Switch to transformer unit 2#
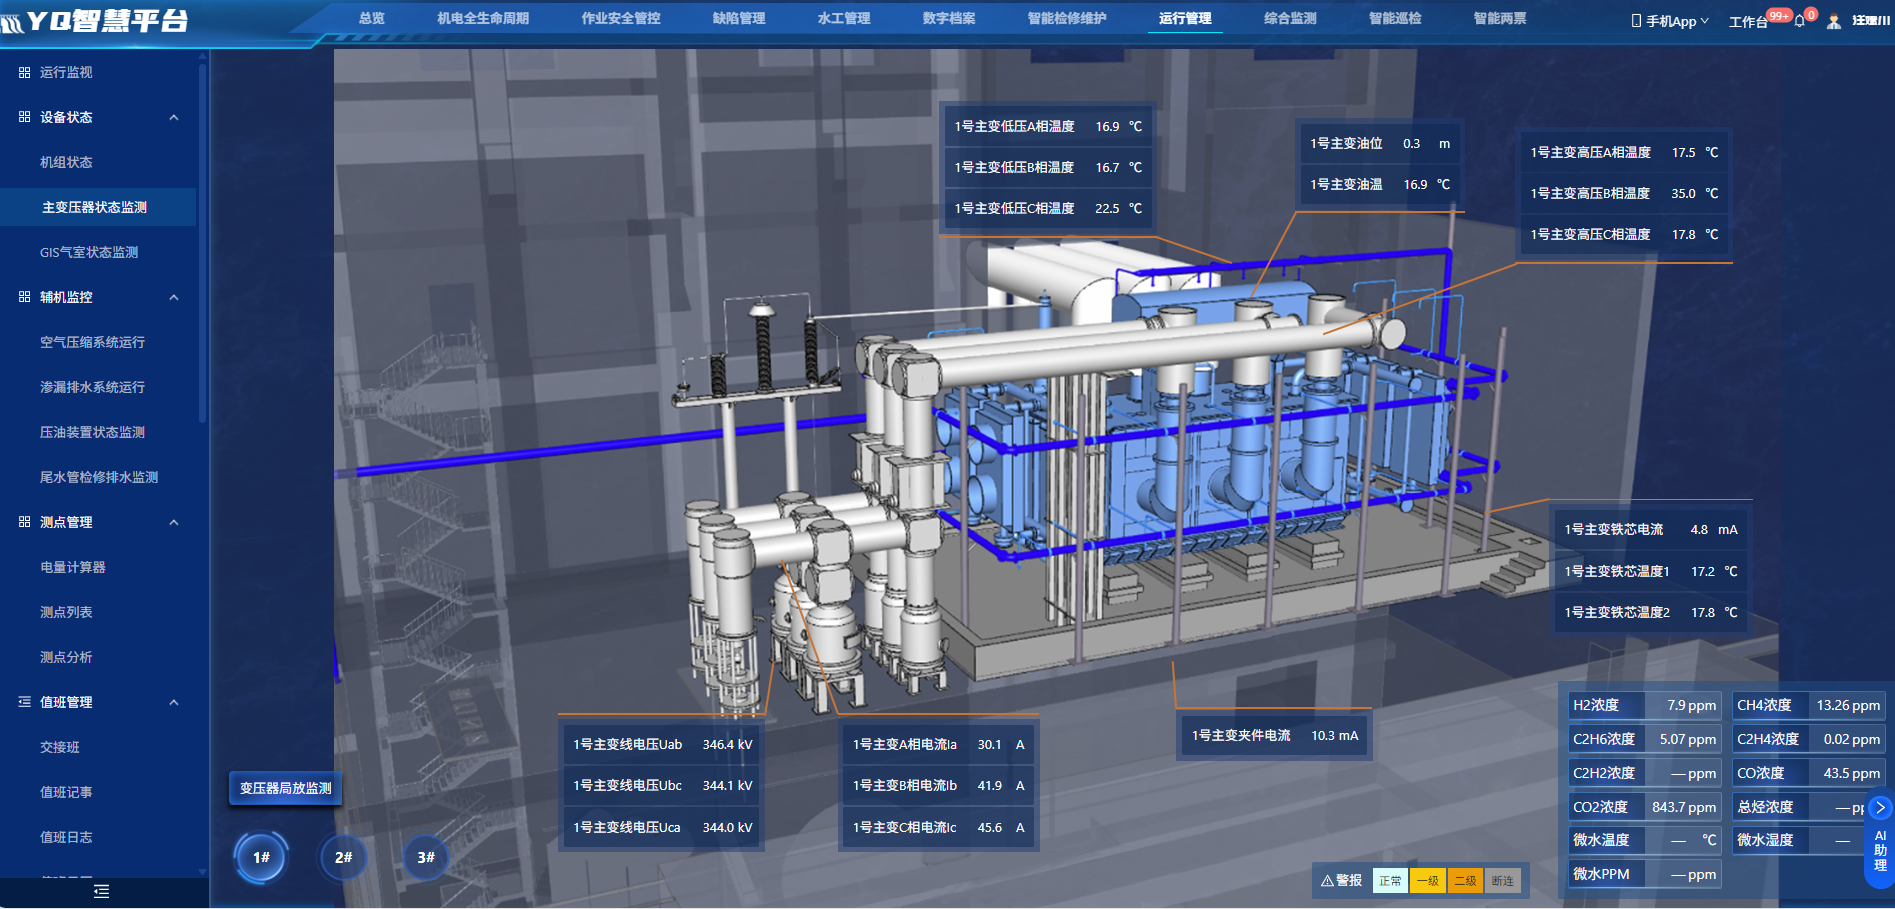This screenshot has width=1895, height=909. click(x=344, y=857)
